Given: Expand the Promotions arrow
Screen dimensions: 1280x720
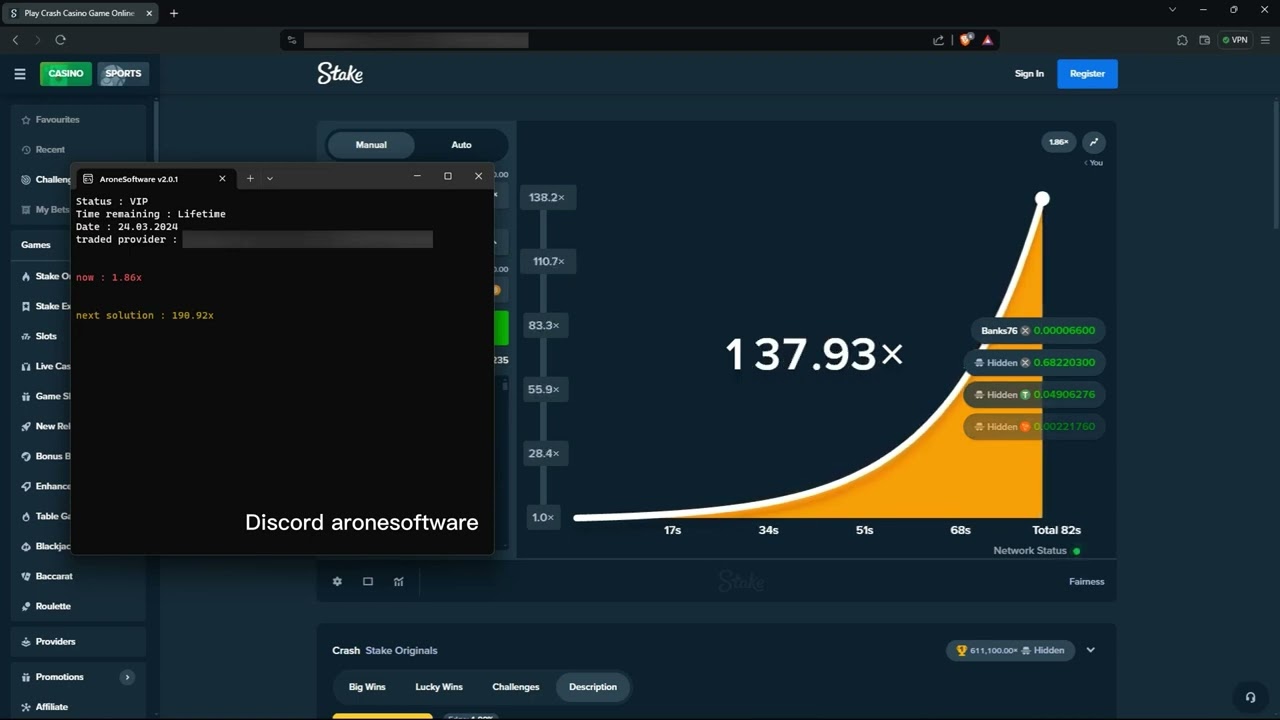Looking at the screenshot, I should [127, 677].
